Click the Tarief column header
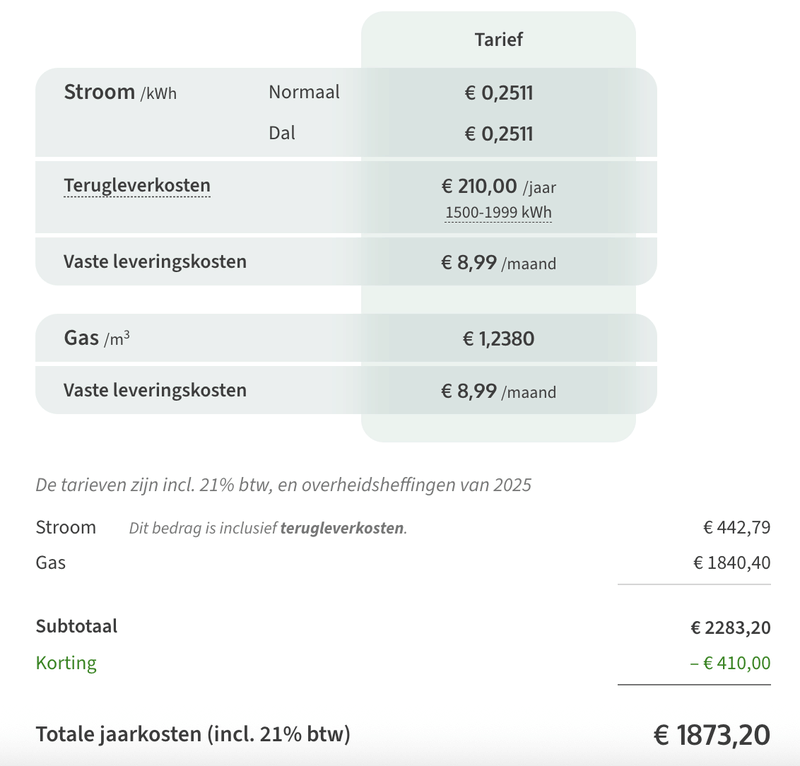This screenshot has height=766, width=800. coord(498,40)
